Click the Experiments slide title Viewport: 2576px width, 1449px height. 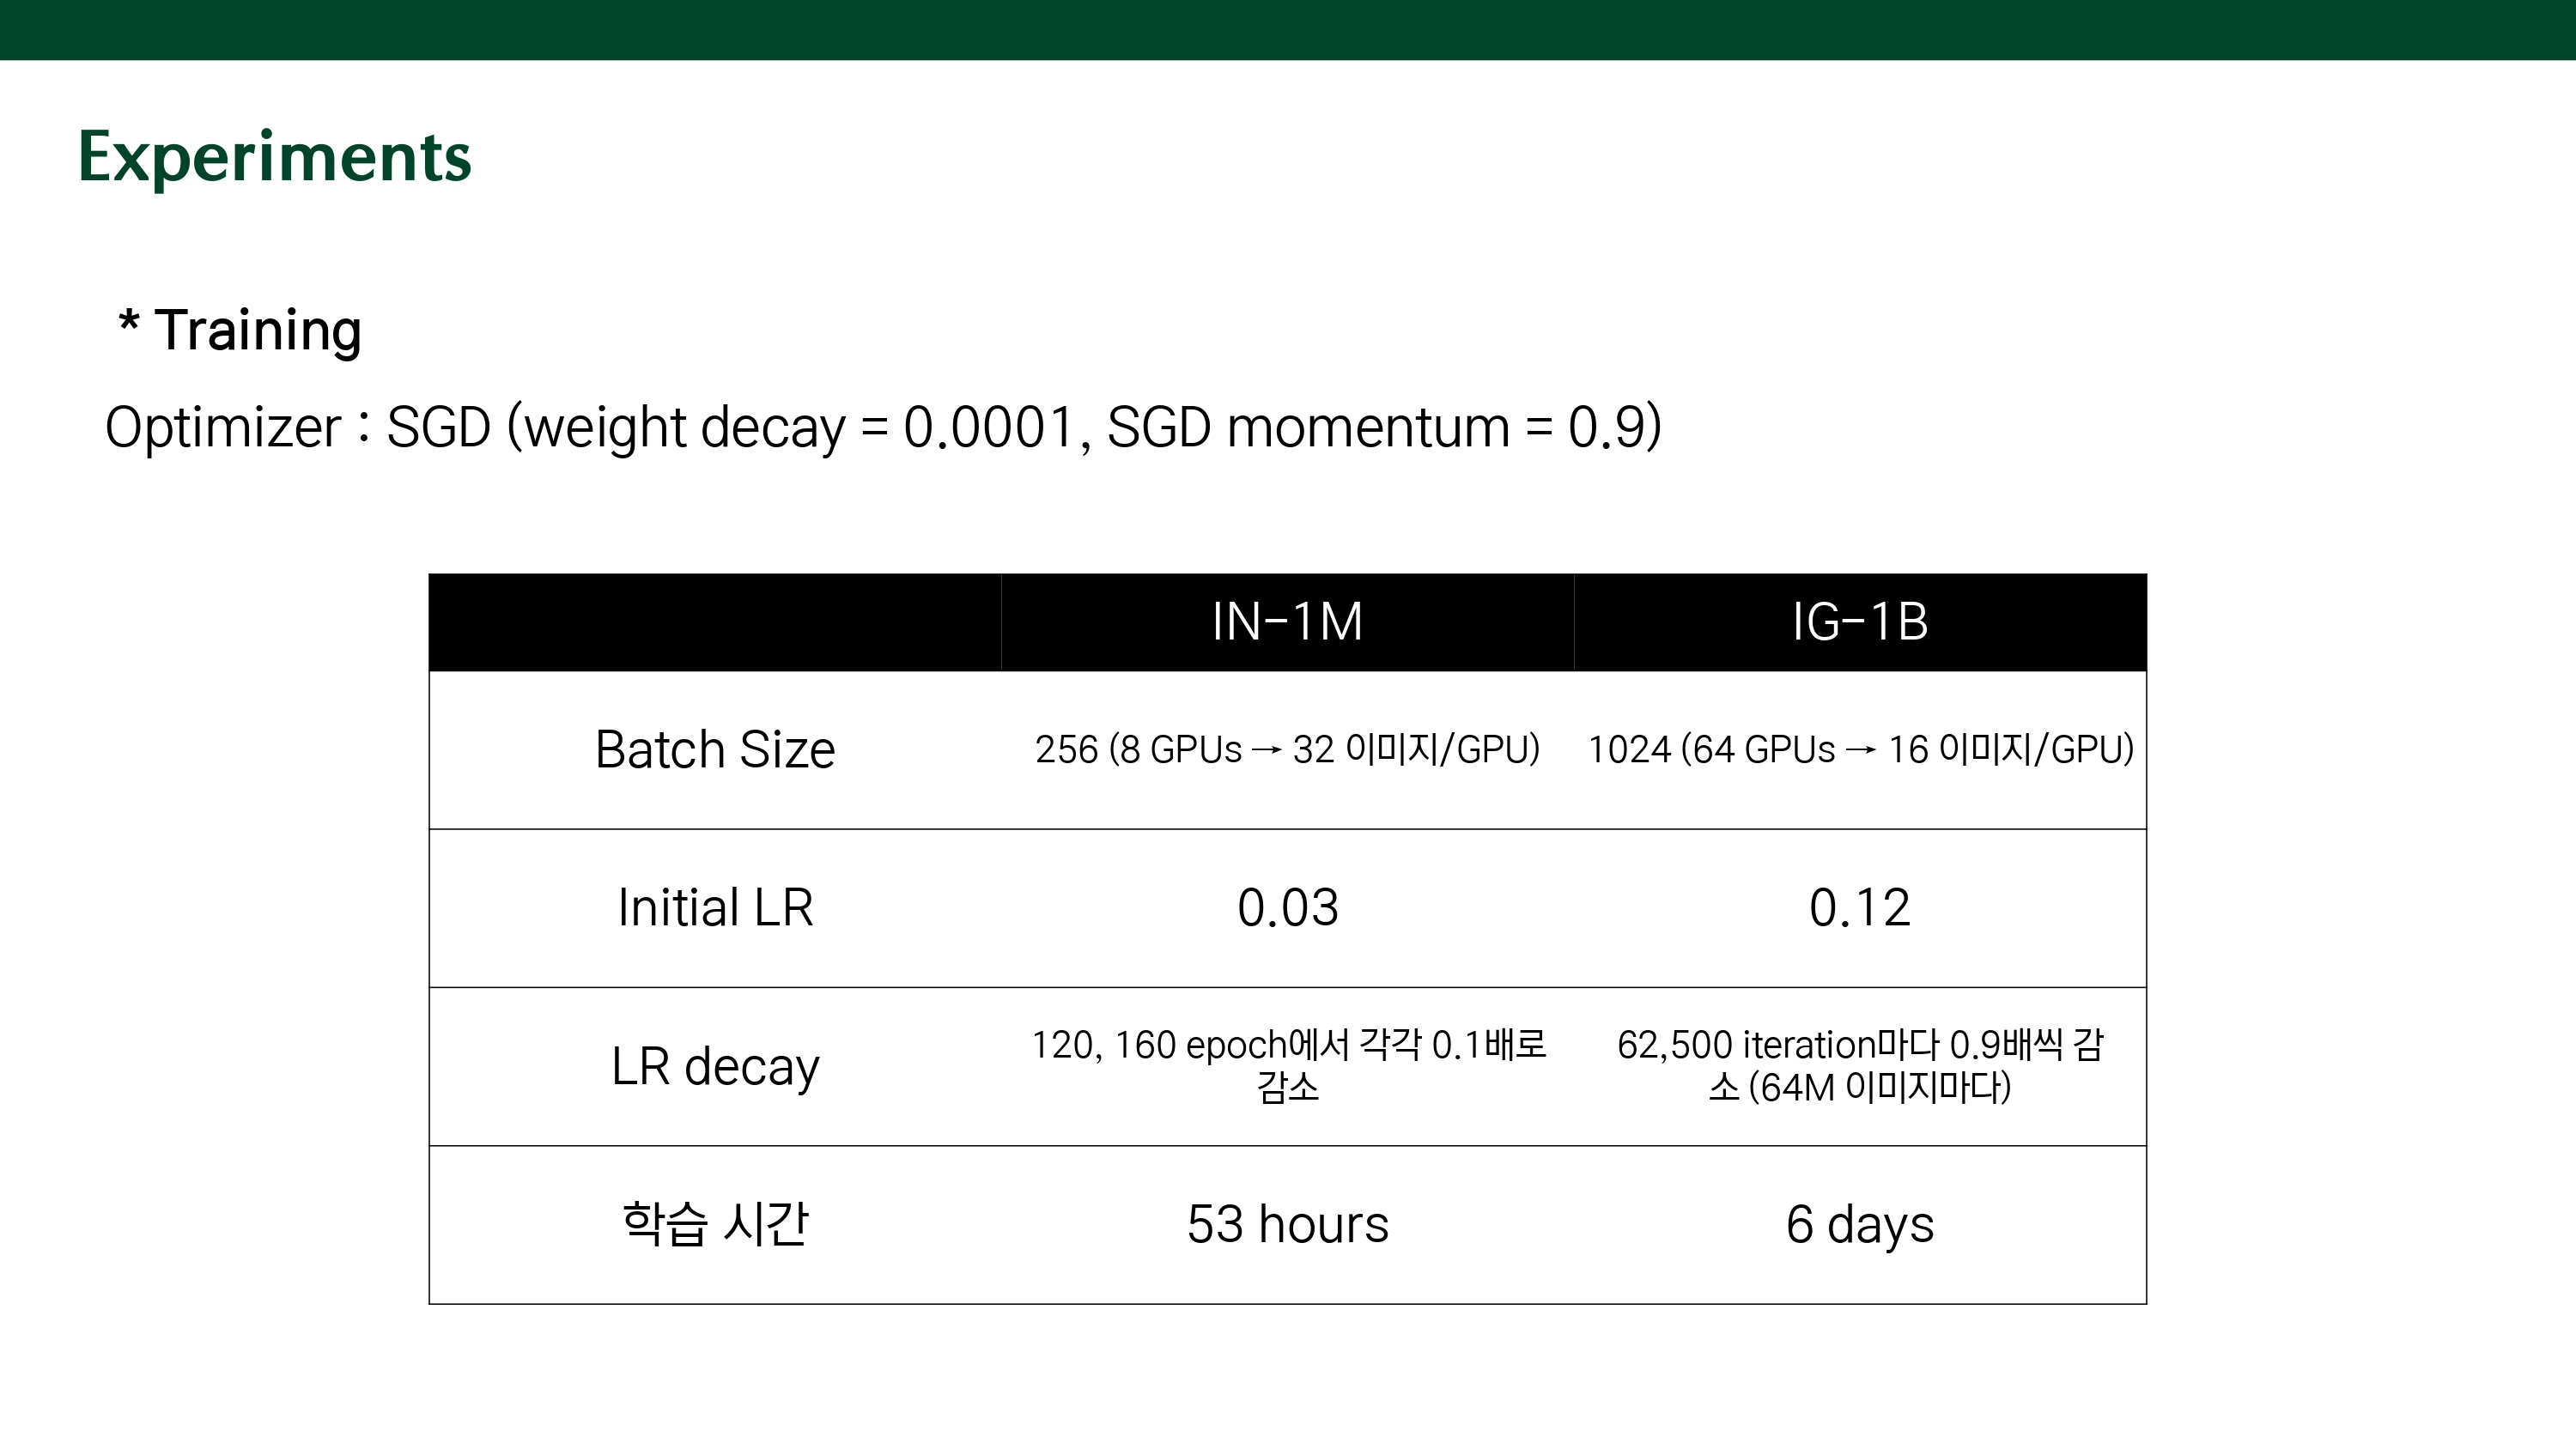coord(274,157)
